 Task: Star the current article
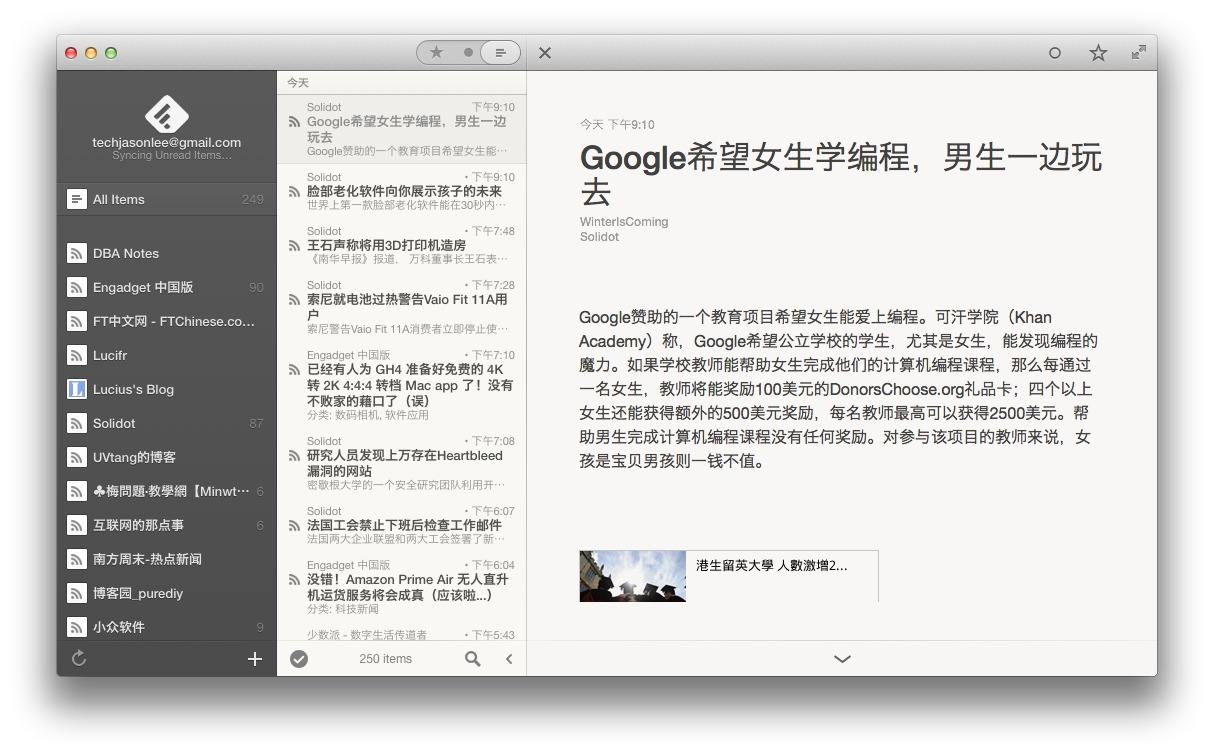coord(1098,53)
